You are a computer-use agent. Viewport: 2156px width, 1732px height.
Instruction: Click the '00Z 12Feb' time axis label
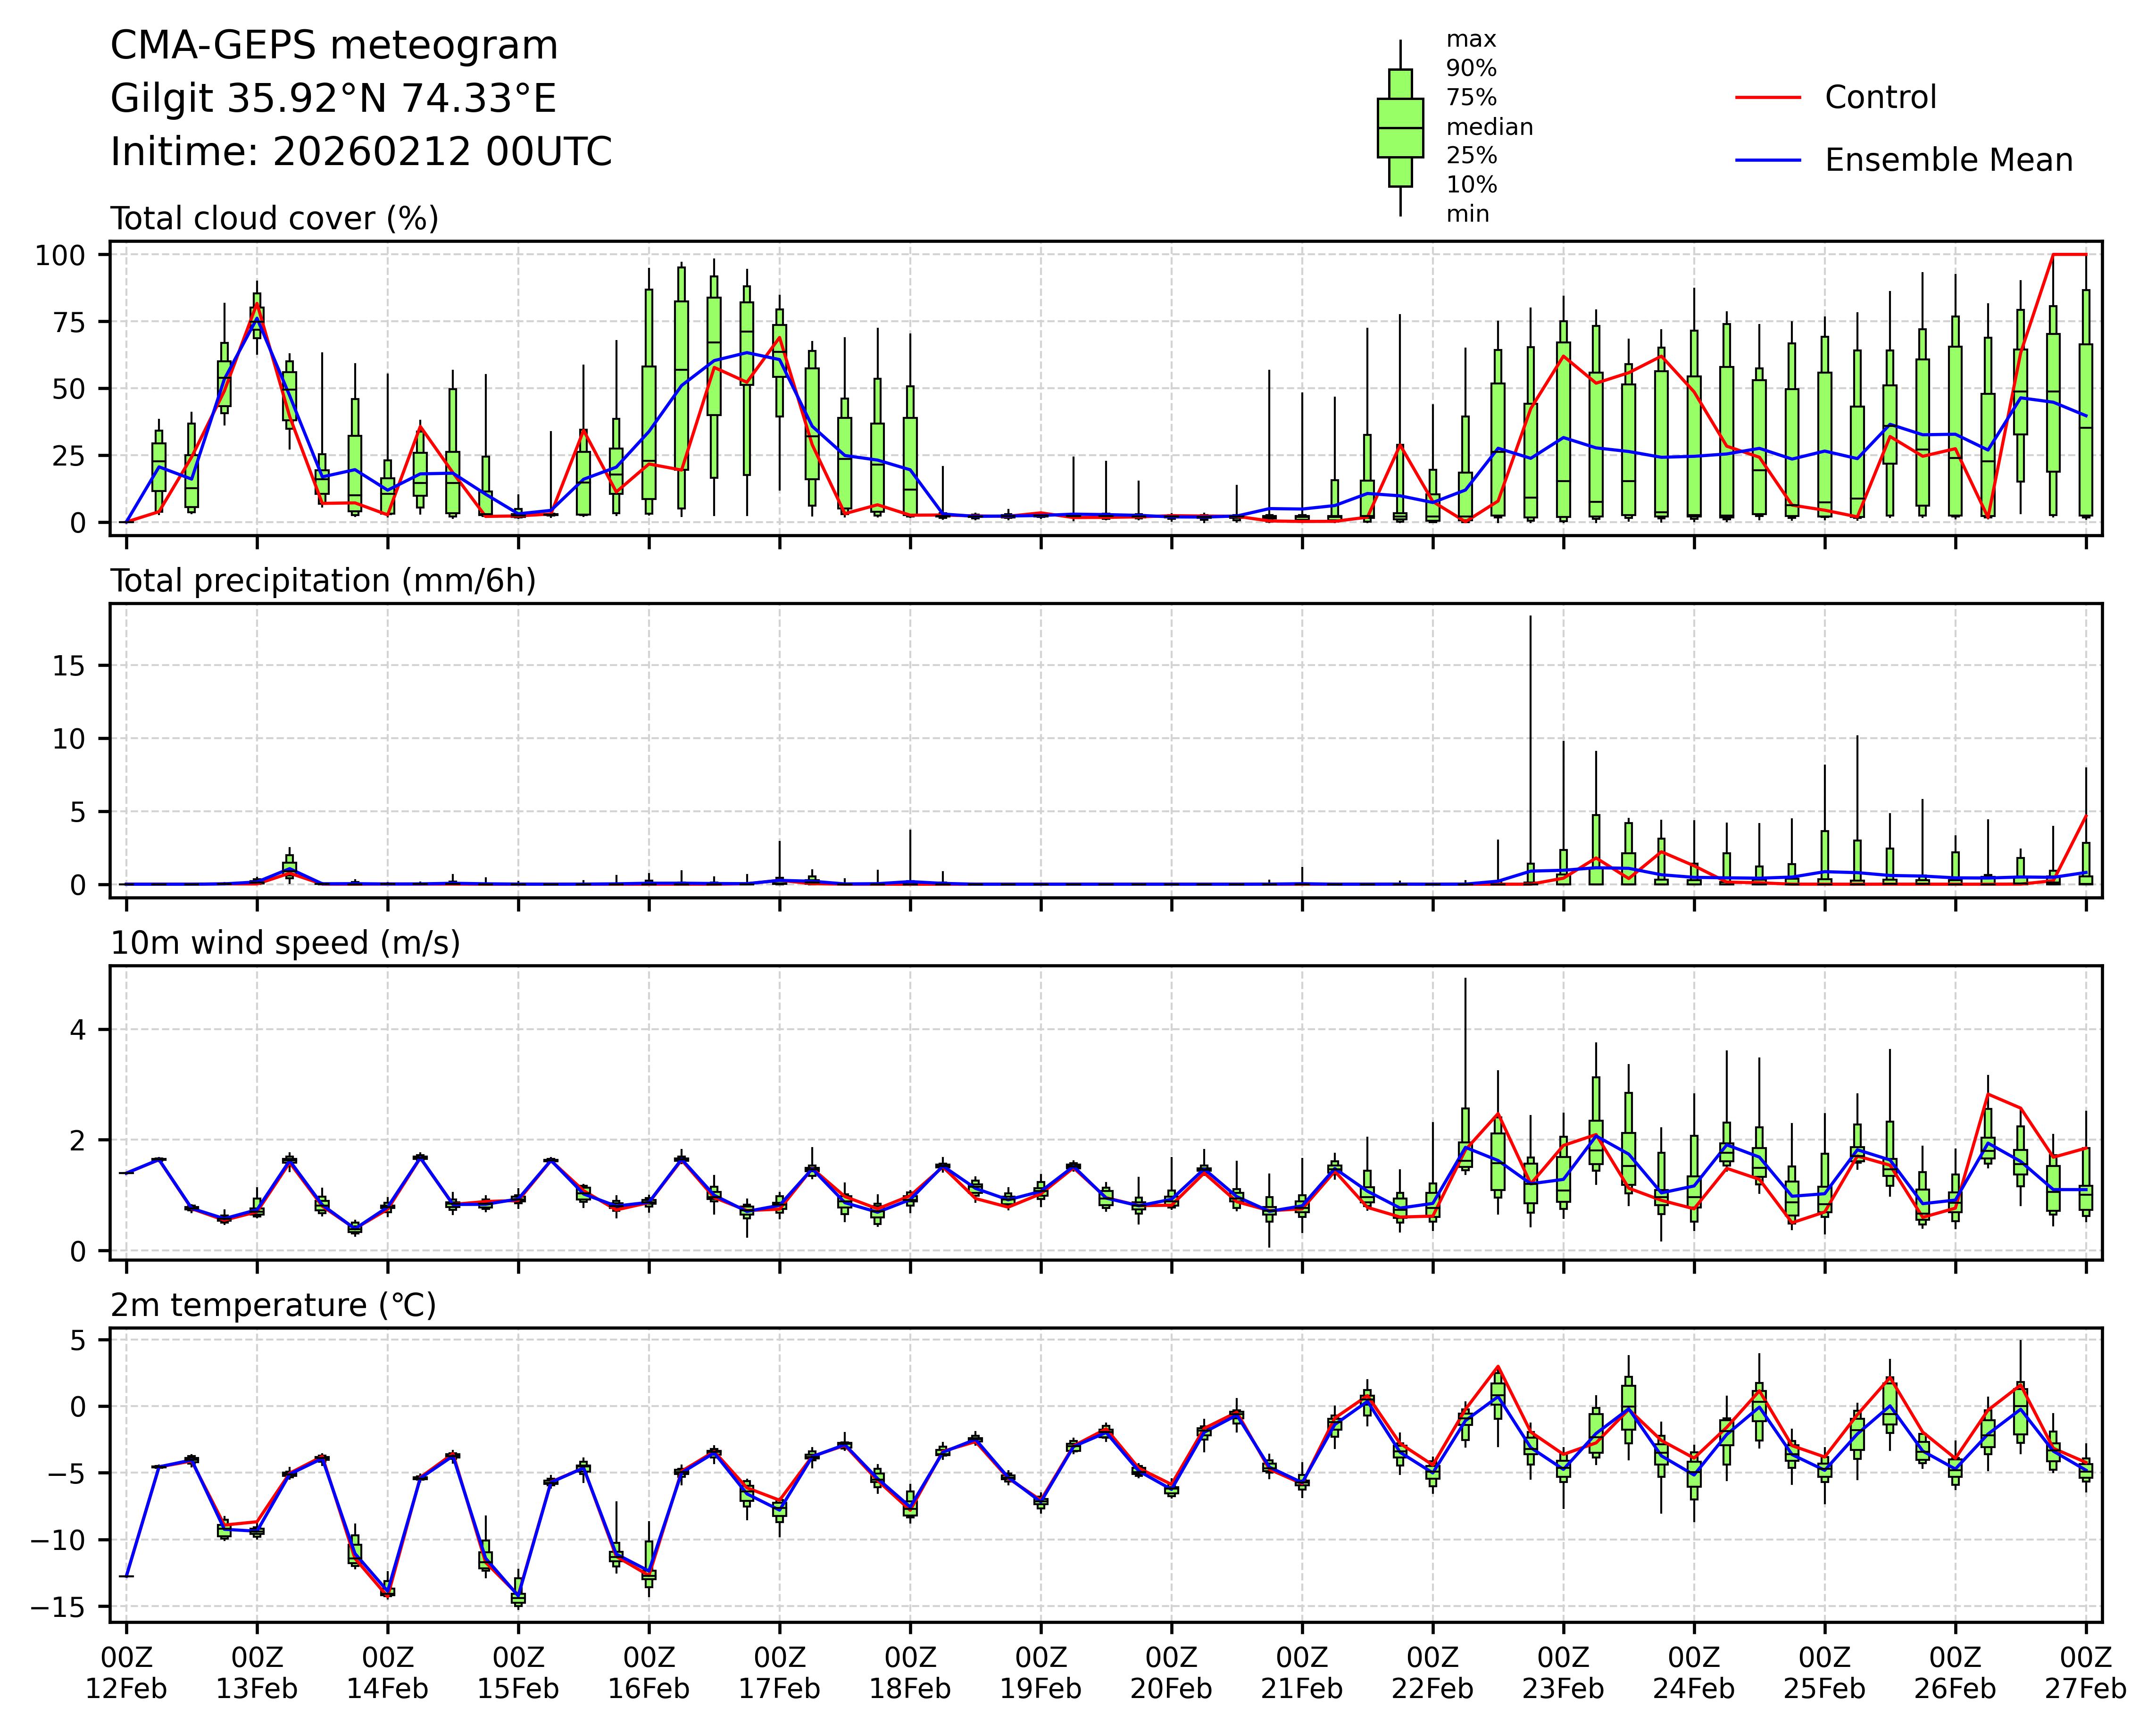(126, 1673)
